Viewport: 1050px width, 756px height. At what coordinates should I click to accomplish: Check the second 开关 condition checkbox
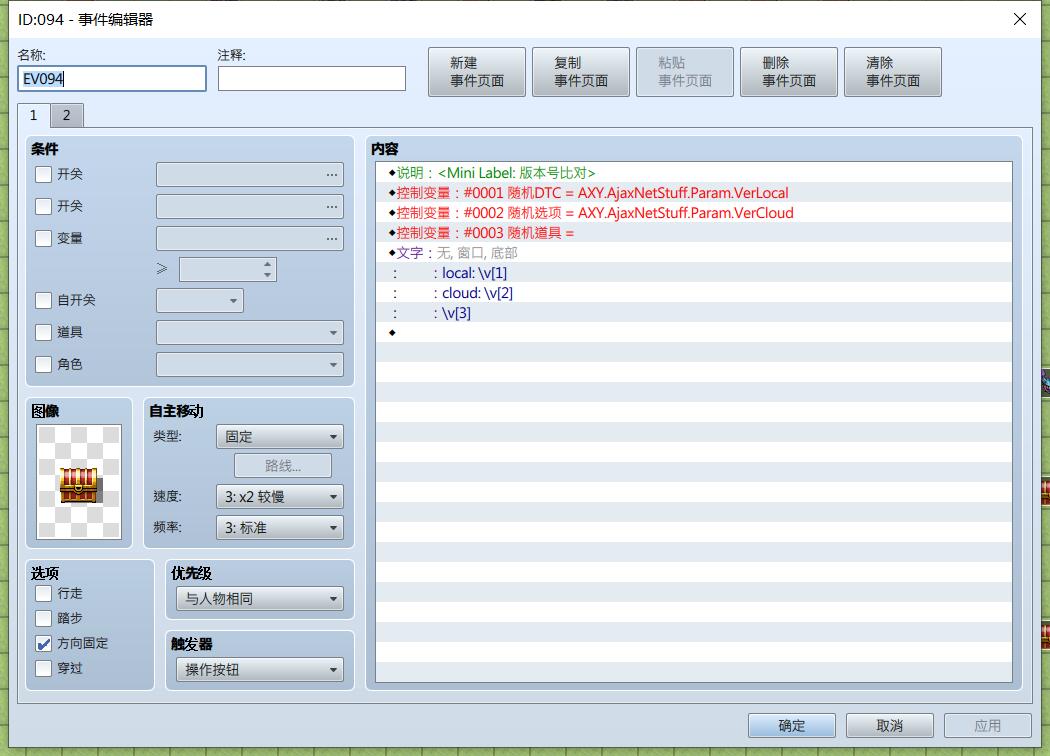click(x=44, y=206)
